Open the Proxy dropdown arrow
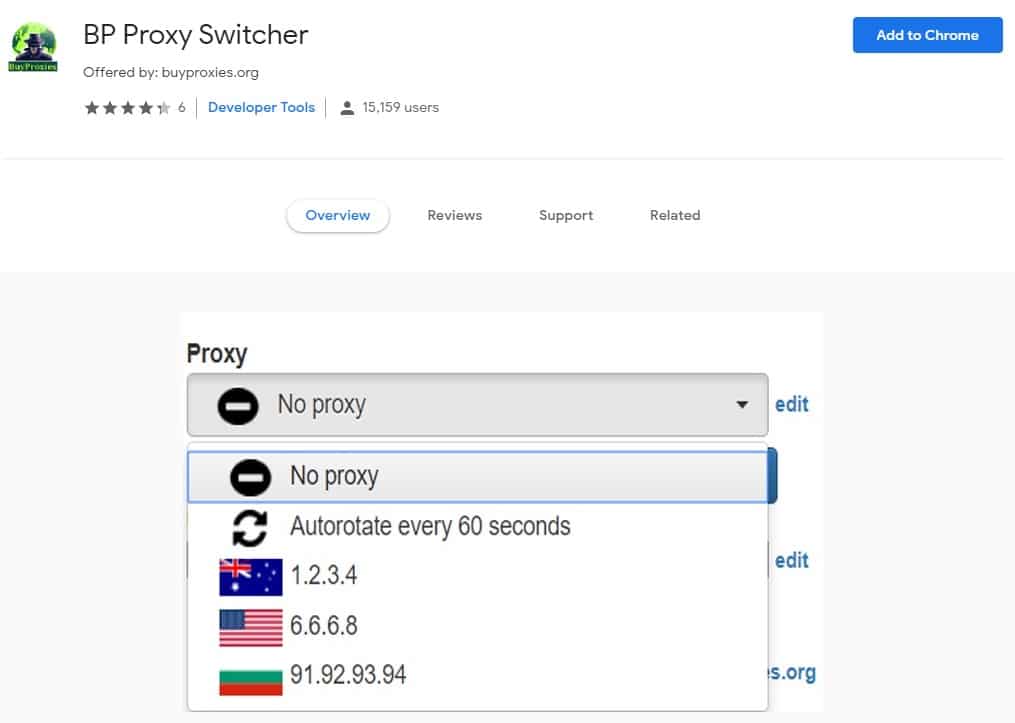 pyautogui.click(x=742, y=405)
